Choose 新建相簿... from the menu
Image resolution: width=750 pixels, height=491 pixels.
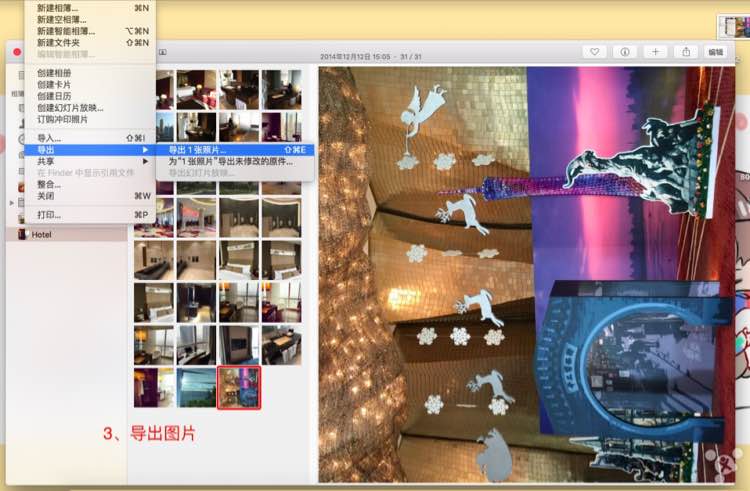(89, 8)
